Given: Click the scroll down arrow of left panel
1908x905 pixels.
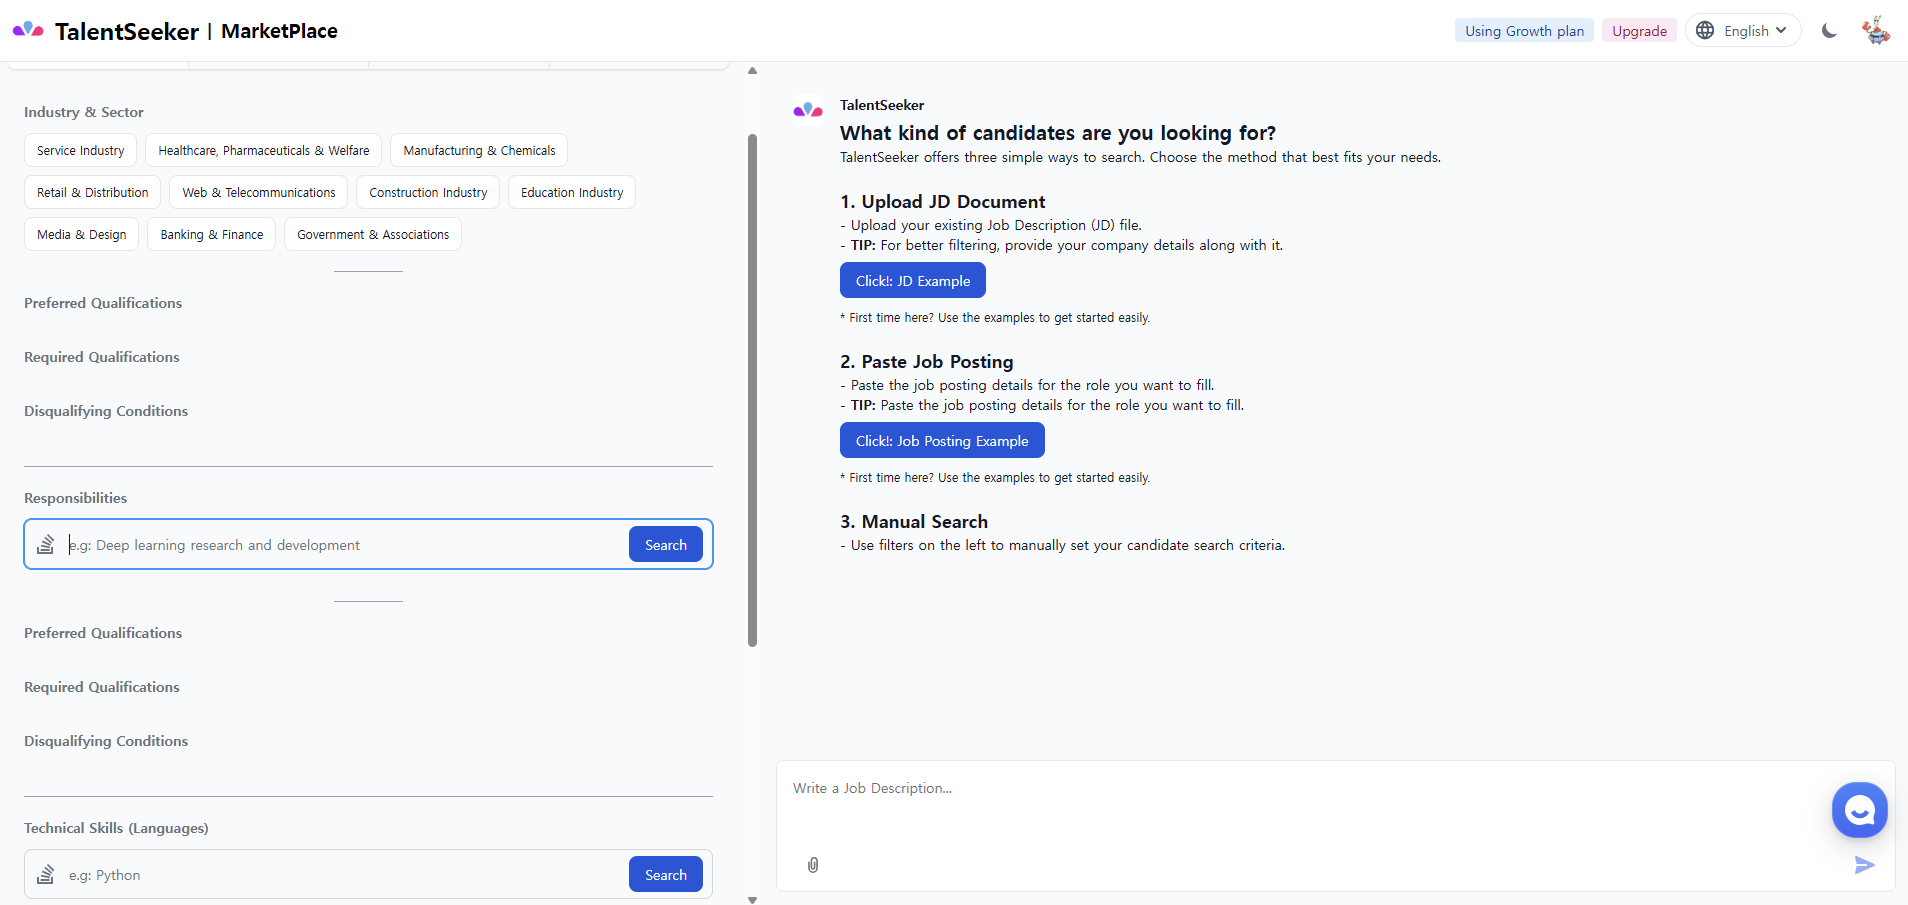Looking at the screenshot, I should coord(752,899).
